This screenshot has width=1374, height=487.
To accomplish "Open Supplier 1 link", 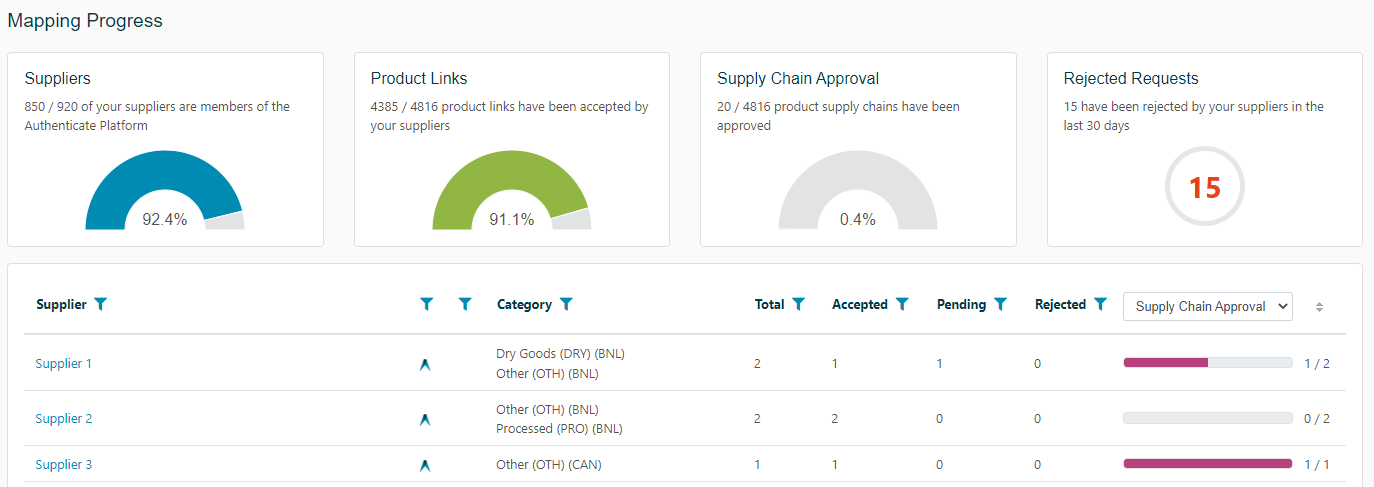I will [x=63, y=364].
